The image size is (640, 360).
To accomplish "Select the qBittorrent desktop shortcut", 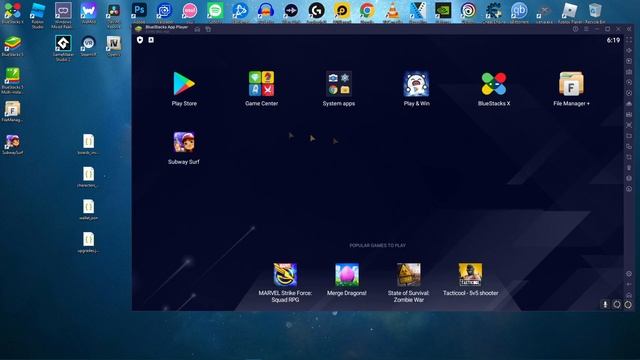I will point(519,12).
